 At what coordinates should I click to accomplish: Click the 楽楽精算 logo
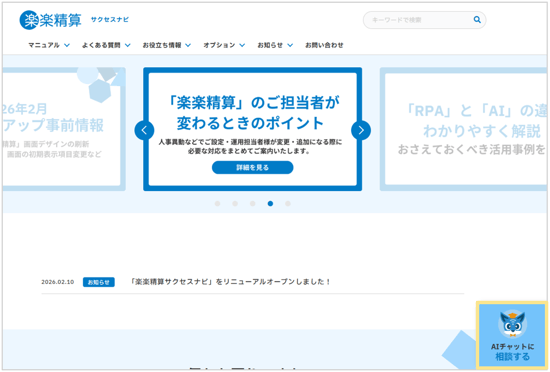click(51, 20)
